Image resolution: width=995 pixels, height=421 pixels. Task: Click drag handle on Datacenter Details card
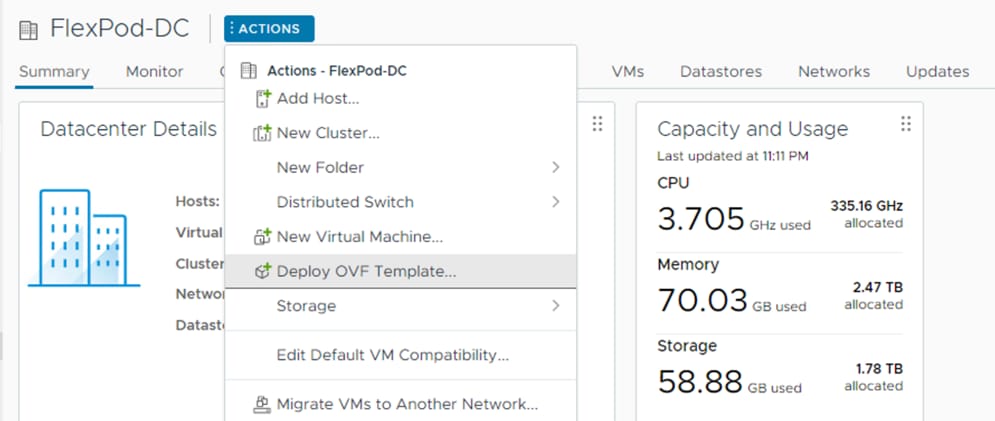[597, 124]
